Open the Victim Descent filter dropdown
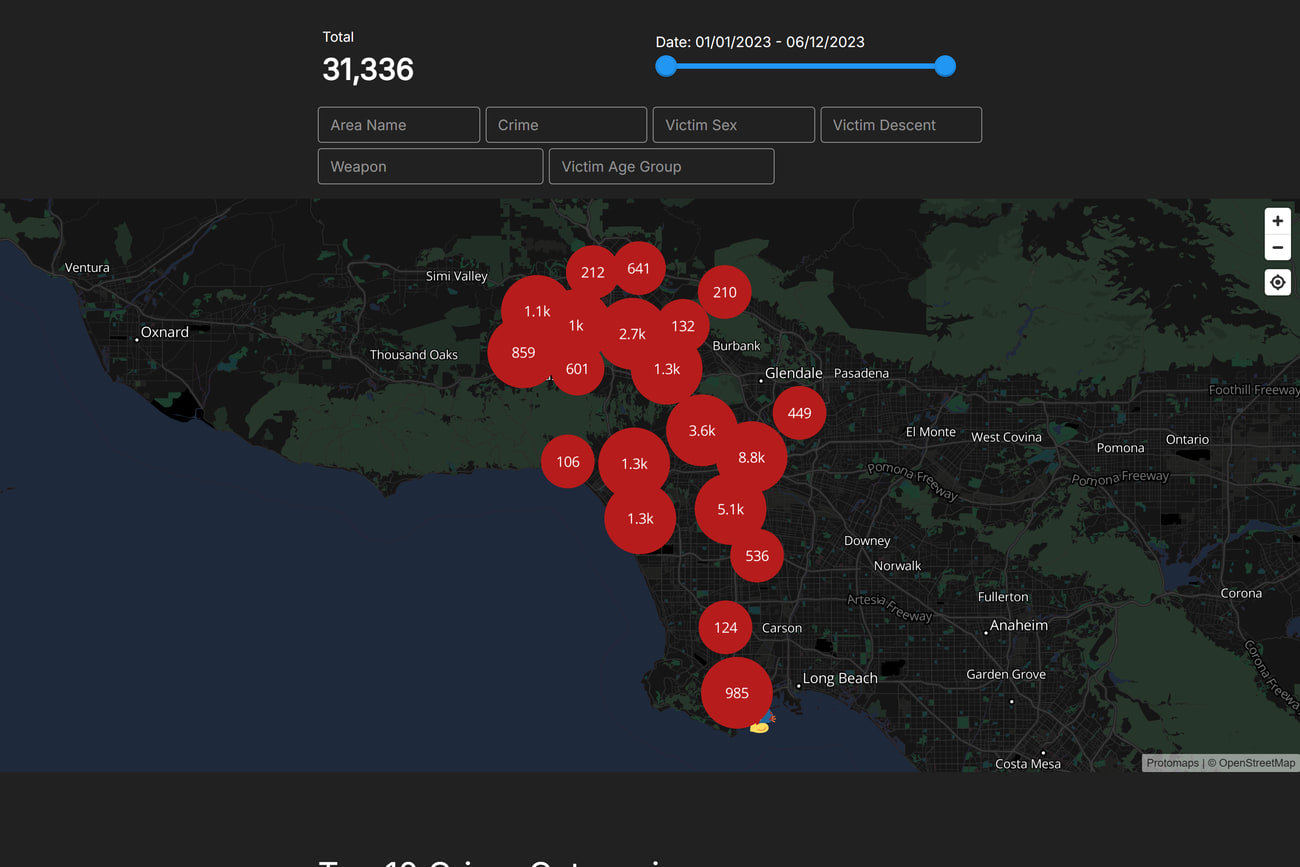Image resolution: width=1300 pixels, height=867 pixels. [x=901, y=125]
